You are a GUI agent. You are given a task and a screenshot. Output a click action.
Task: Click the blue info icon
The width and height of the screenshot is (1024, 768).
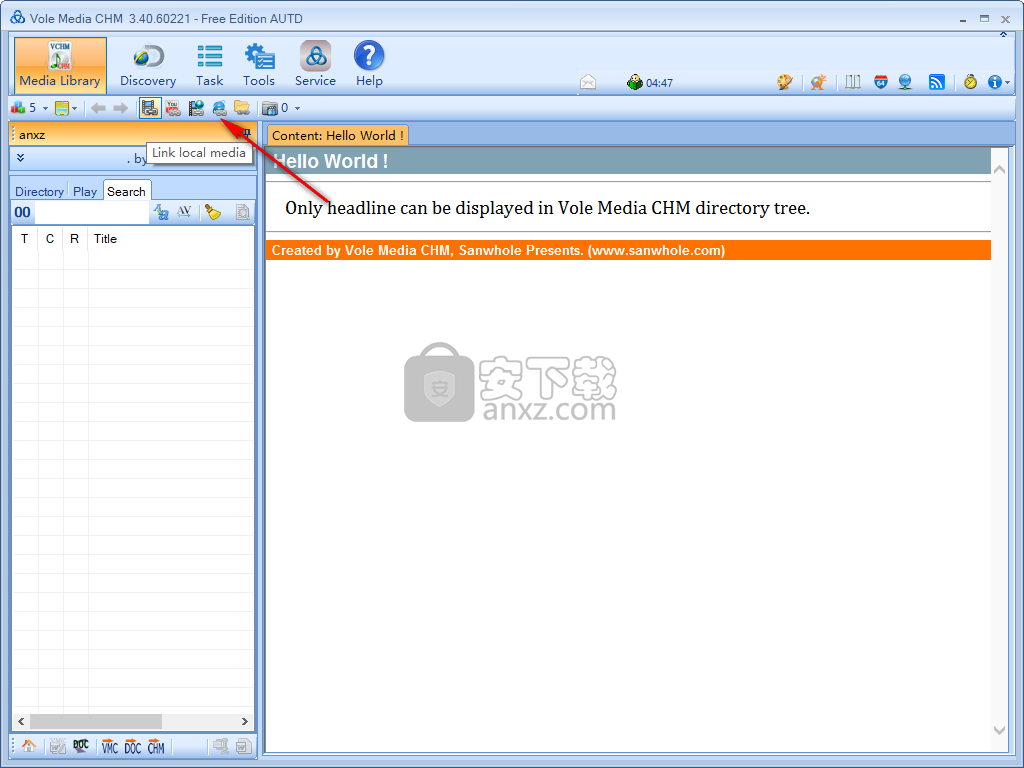tap(995, 82)
